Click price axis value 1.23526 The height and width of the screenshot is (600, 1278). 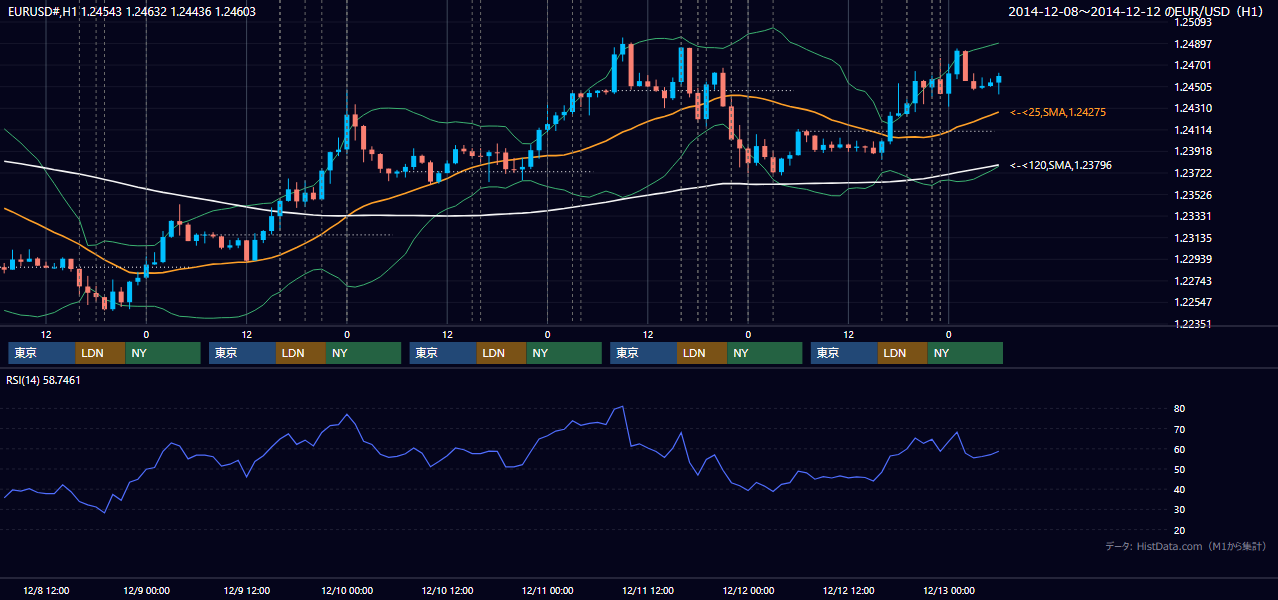(x=1192, y=195)
